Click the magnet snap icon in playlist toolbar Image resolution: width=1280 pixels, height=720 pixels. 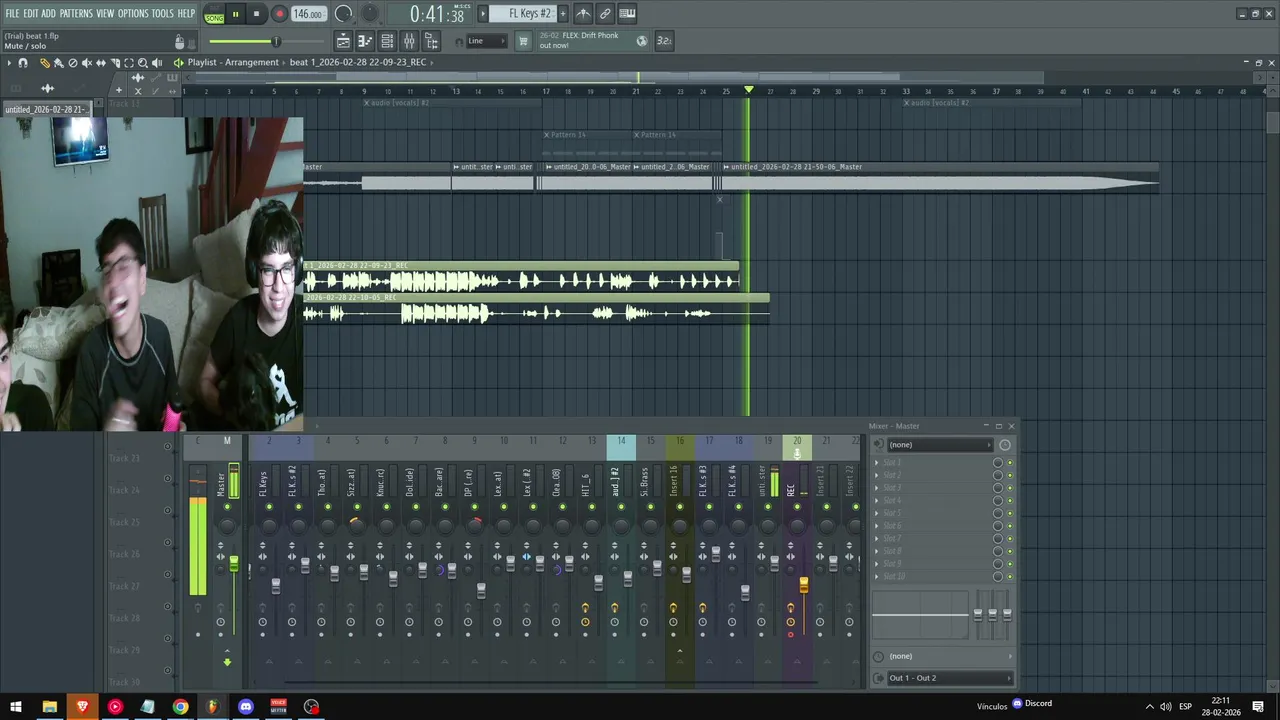(x=23, y=63)
